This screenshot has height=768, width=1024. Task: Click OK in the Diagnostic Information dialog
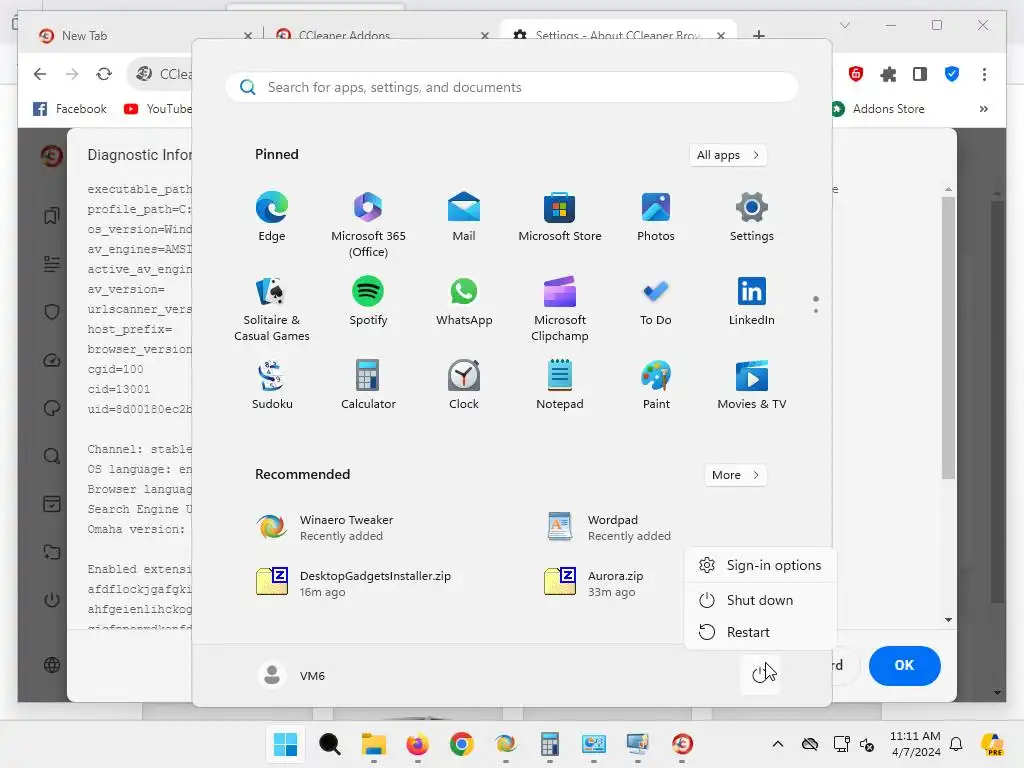tap(904, 665)
